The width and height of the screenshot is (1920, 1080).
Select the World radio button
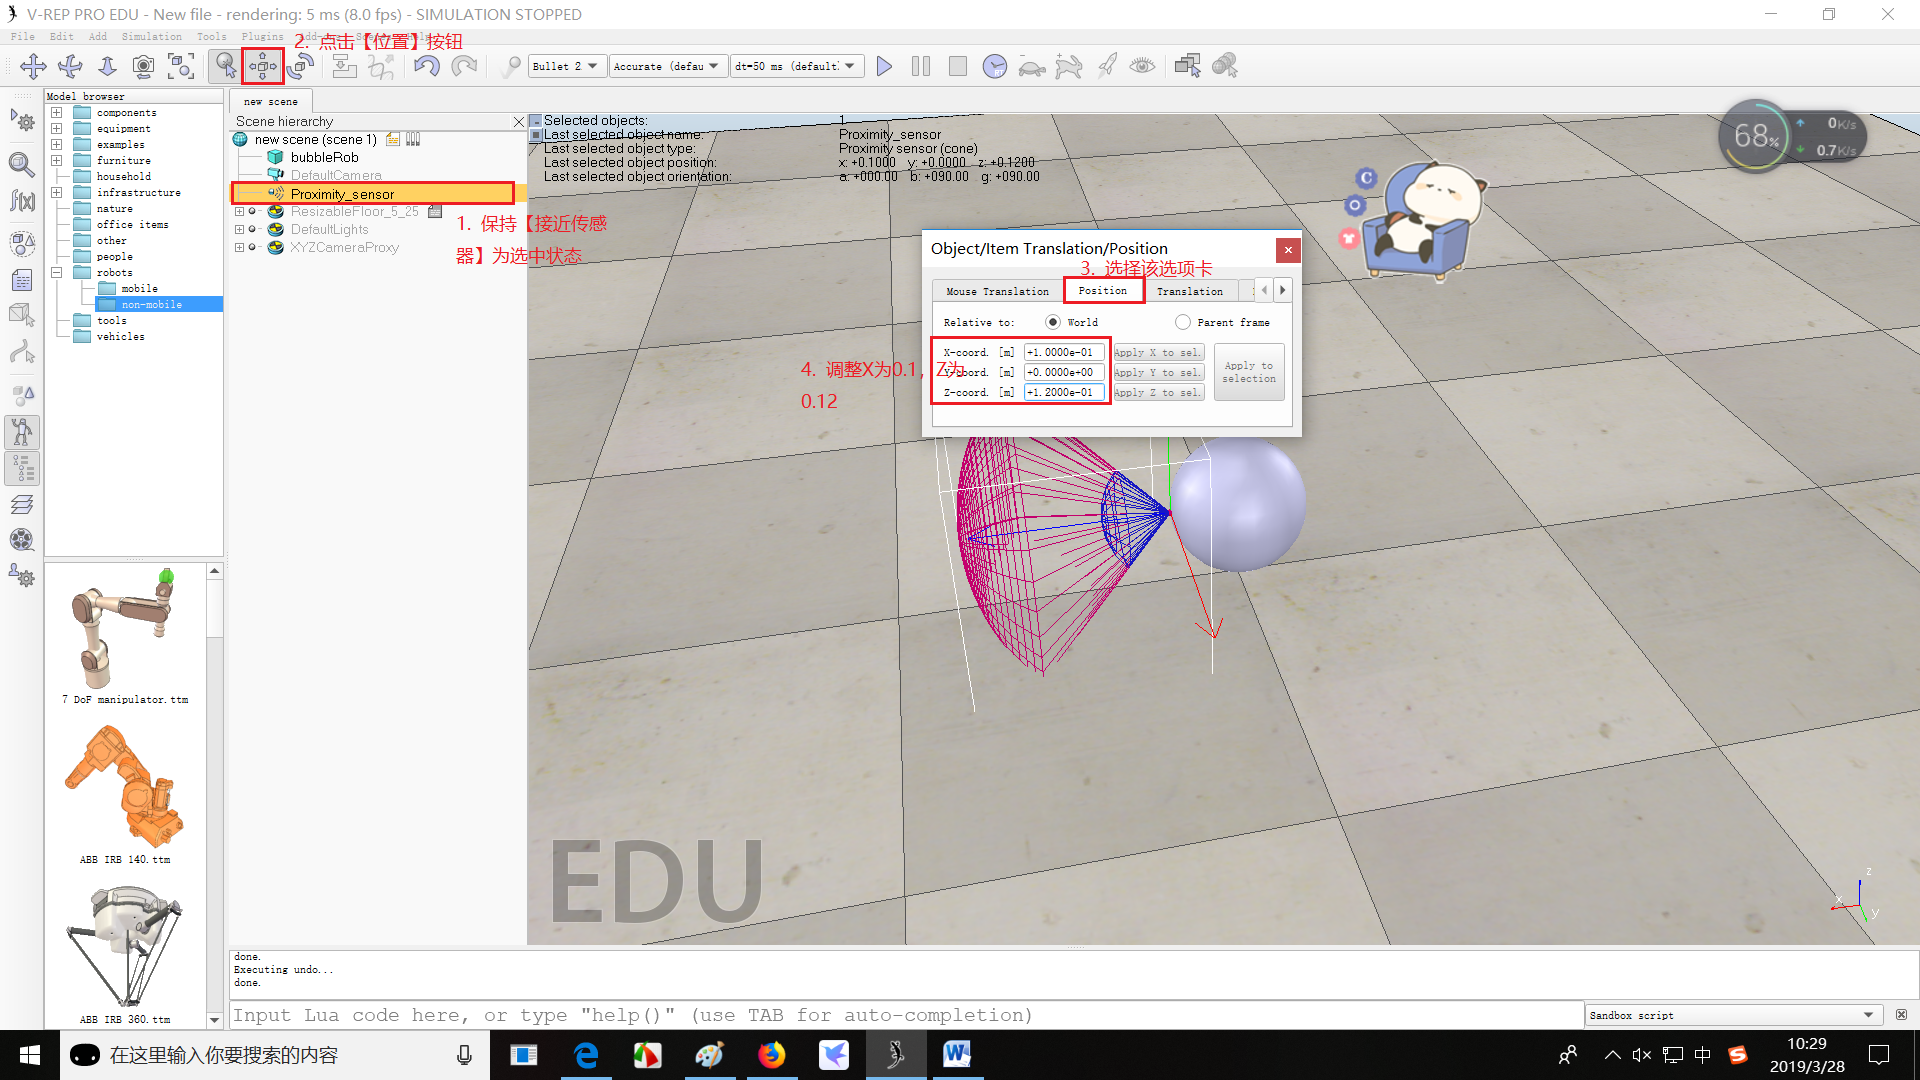pos(1053,322)
